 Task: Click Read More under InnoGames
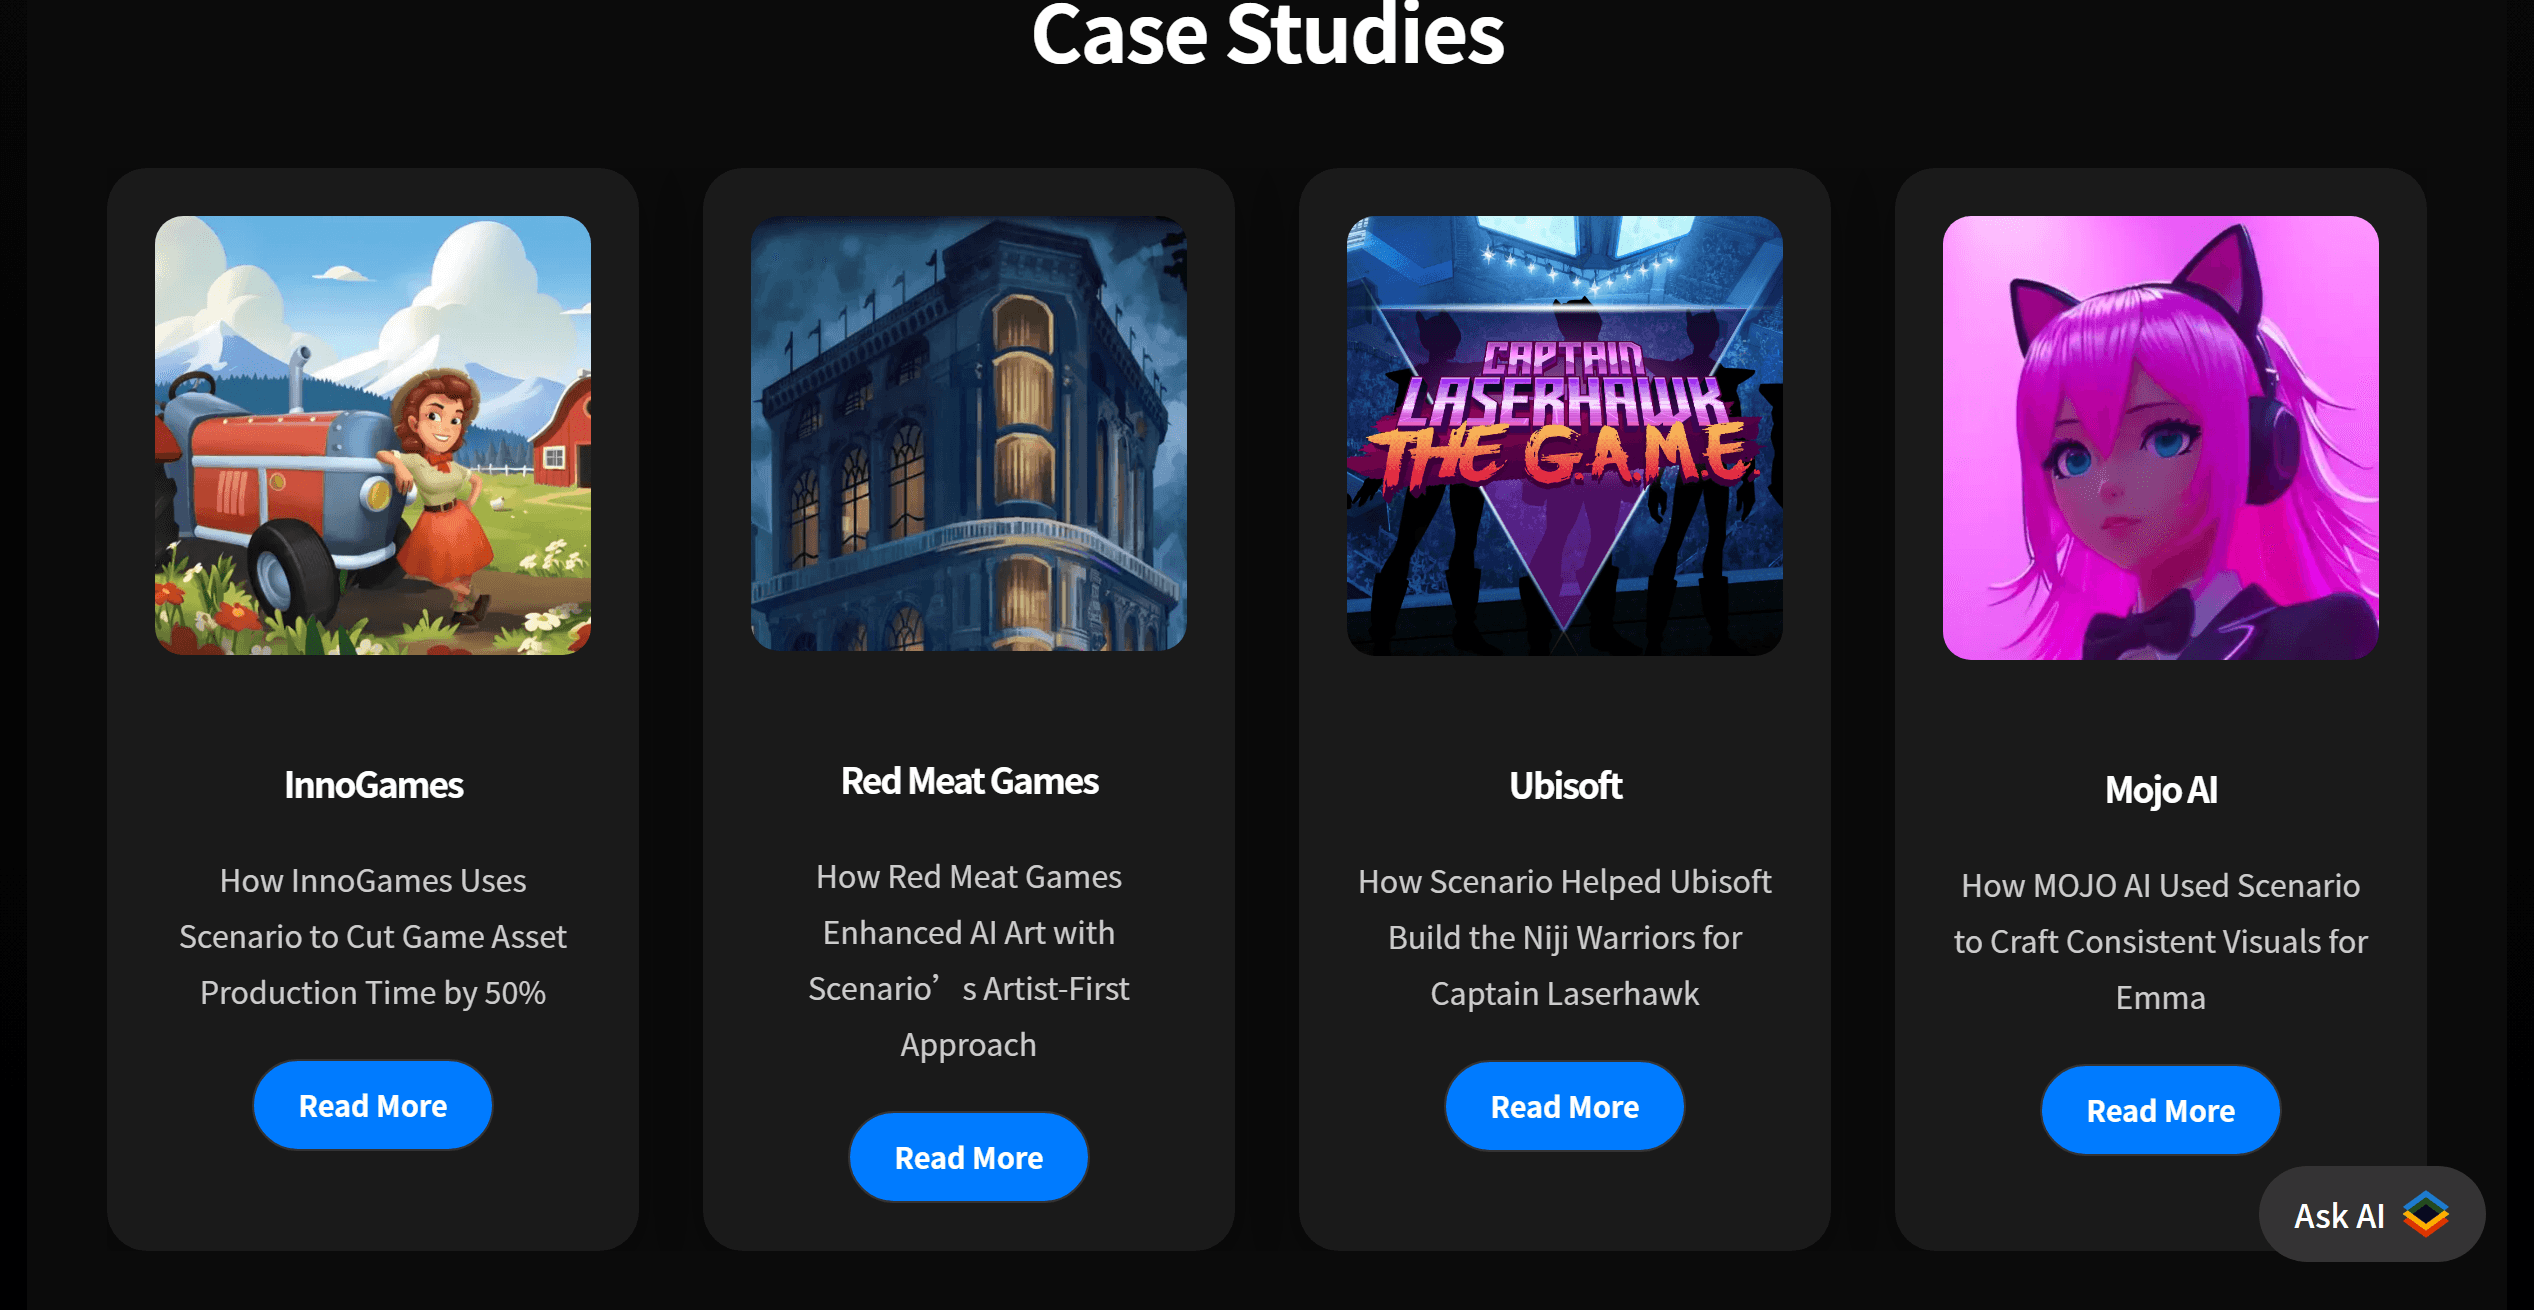click(x=373, y=1105)
